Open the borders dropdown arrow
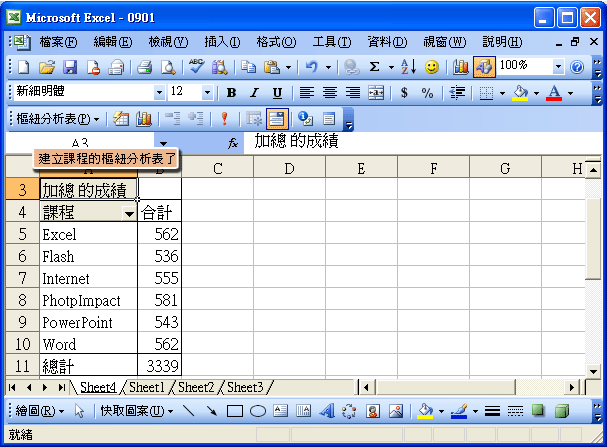The height and width of the screenshot is (447, 607). click(502, 93)
